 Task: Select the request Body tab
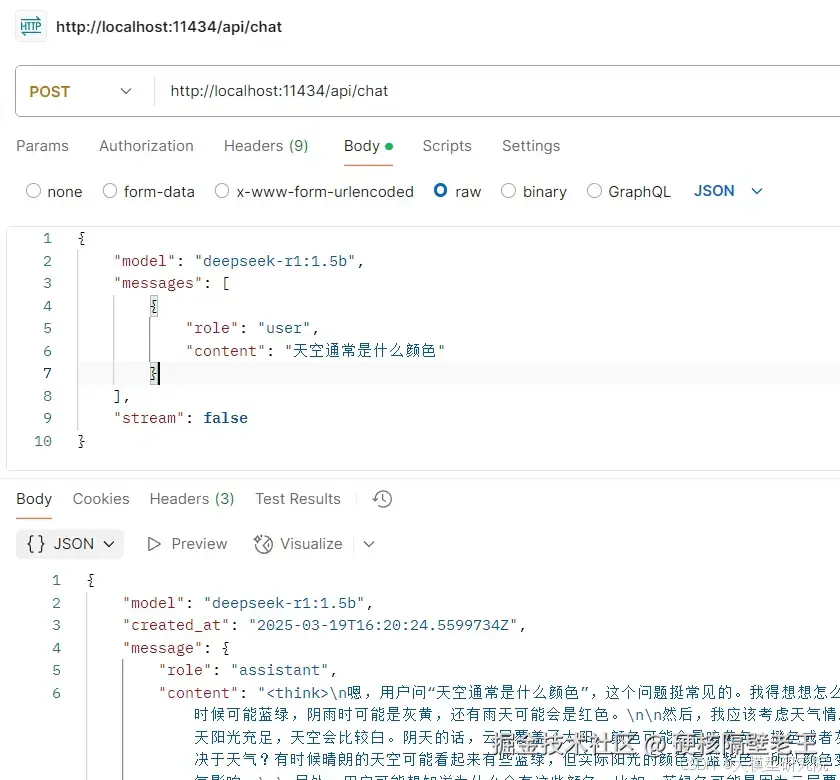pos(368,146)
